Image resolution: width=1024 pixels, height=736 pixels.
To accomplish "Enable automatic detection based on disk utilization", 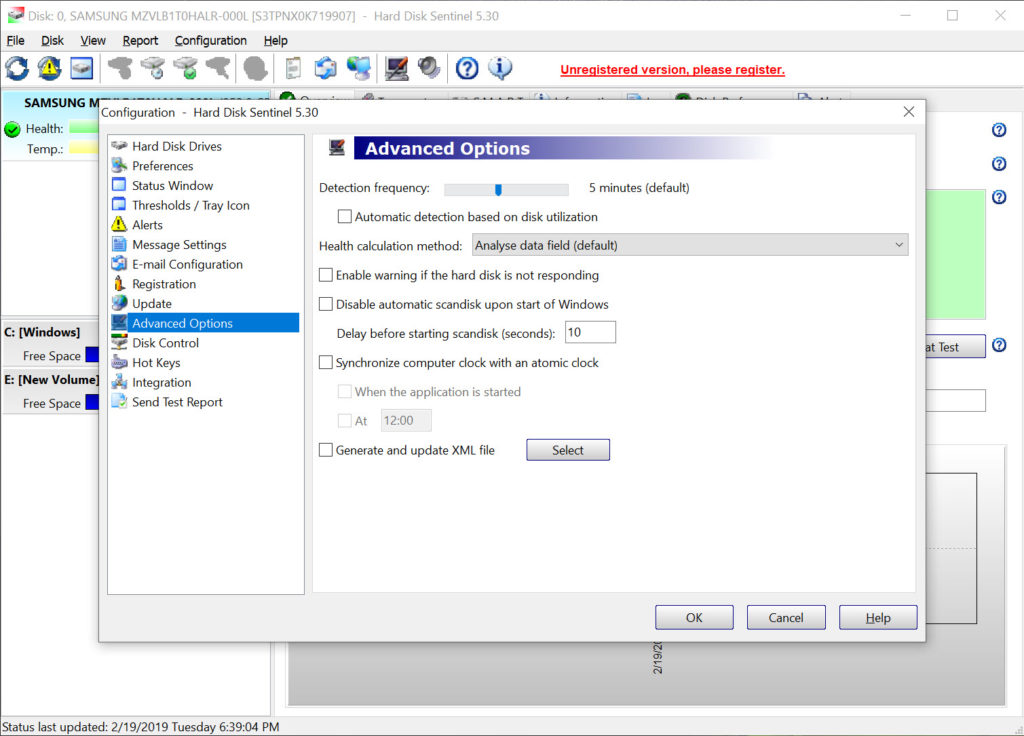I will 345,216.
